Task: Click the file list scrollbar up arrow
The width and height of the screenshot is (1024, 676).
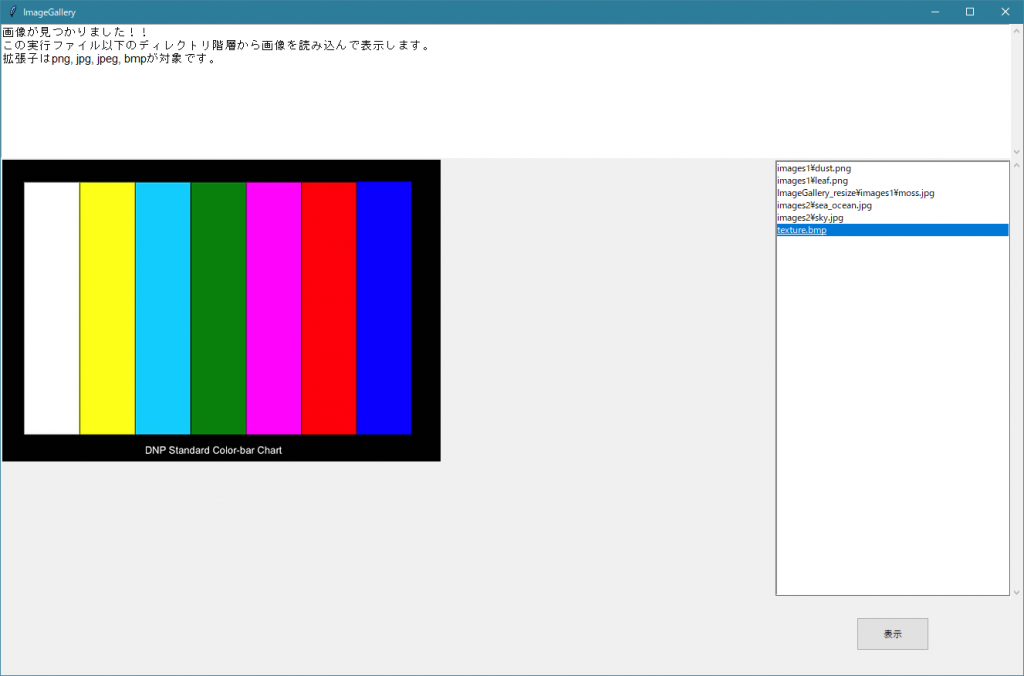Action: 1016,166
